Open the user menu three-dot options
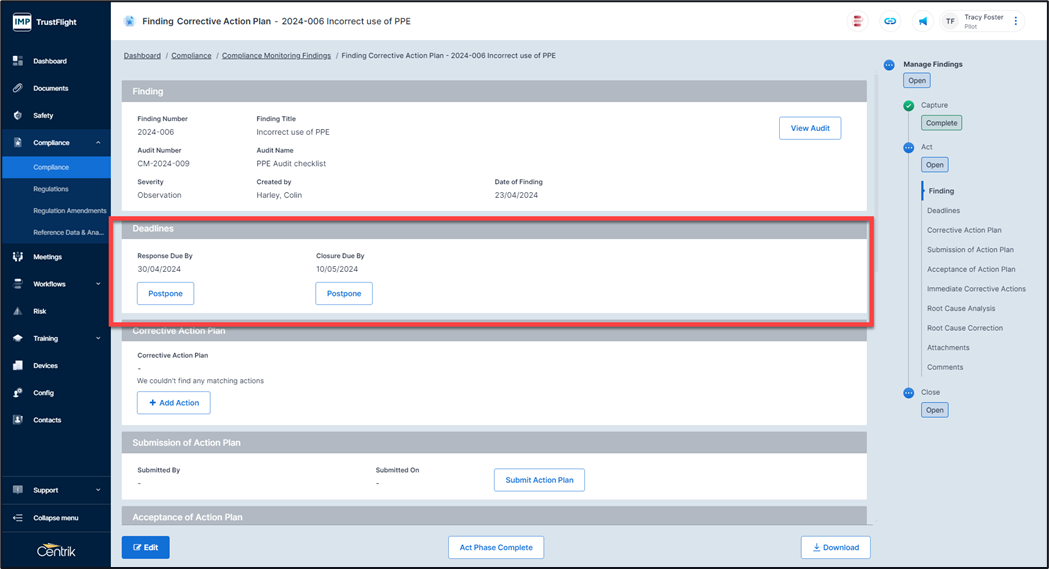The width and height of the screenshot is (1049, 569). tap(1016, 21)
